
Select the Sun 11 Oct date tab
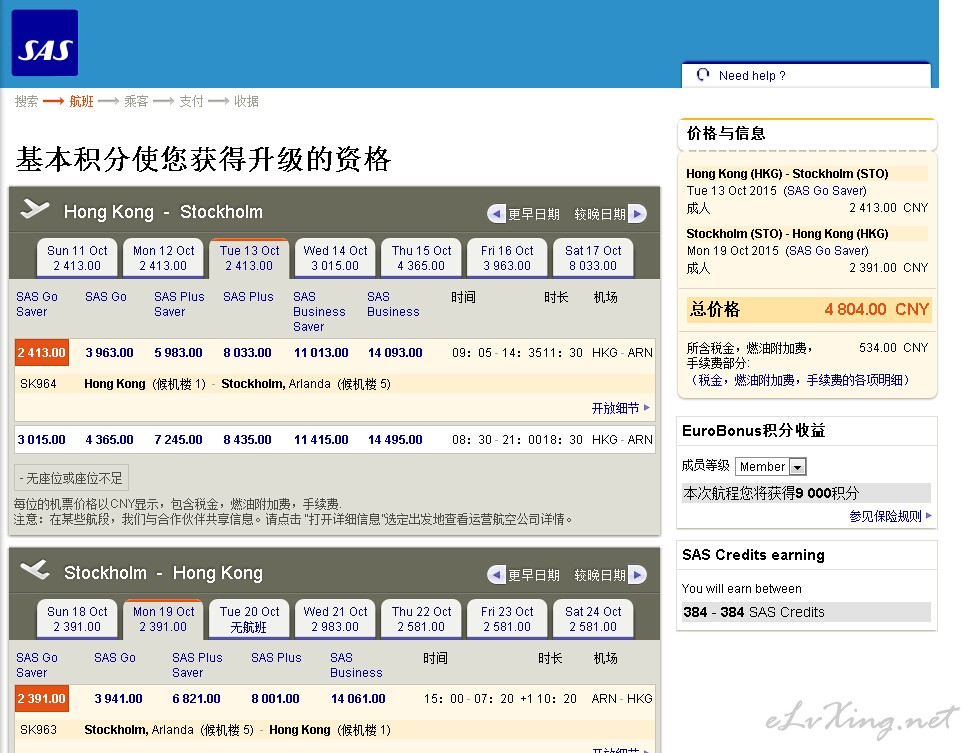pos(77,258)
